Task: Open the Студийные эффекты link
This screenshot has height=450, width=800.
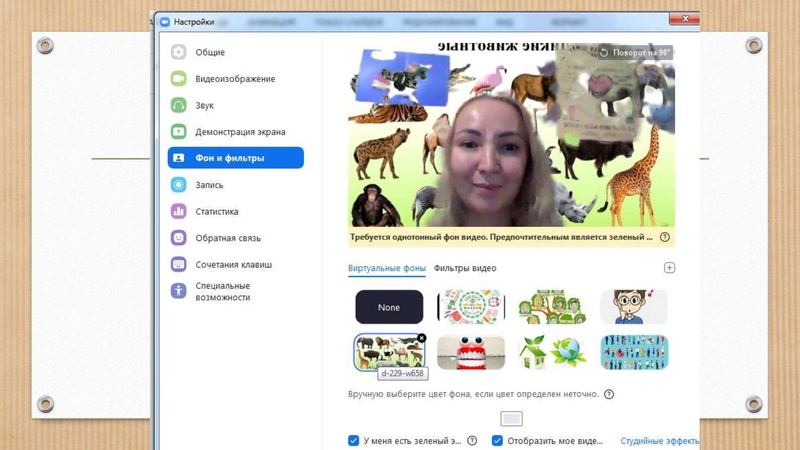Action: point(659,440)
